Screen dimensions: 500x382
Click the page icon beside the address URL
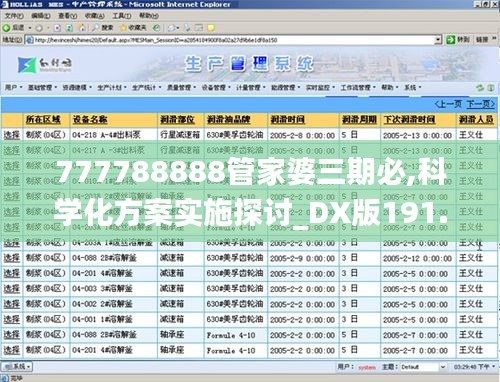click(29, 40)
